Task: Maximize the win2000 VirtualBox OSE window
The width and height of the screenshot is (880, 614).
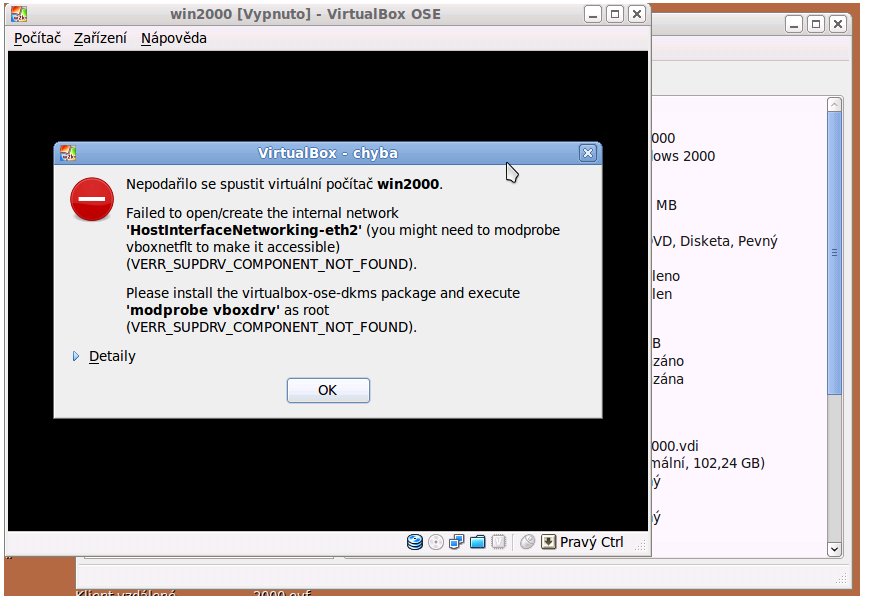Action: pyautogui.click(x=615, y=14)
